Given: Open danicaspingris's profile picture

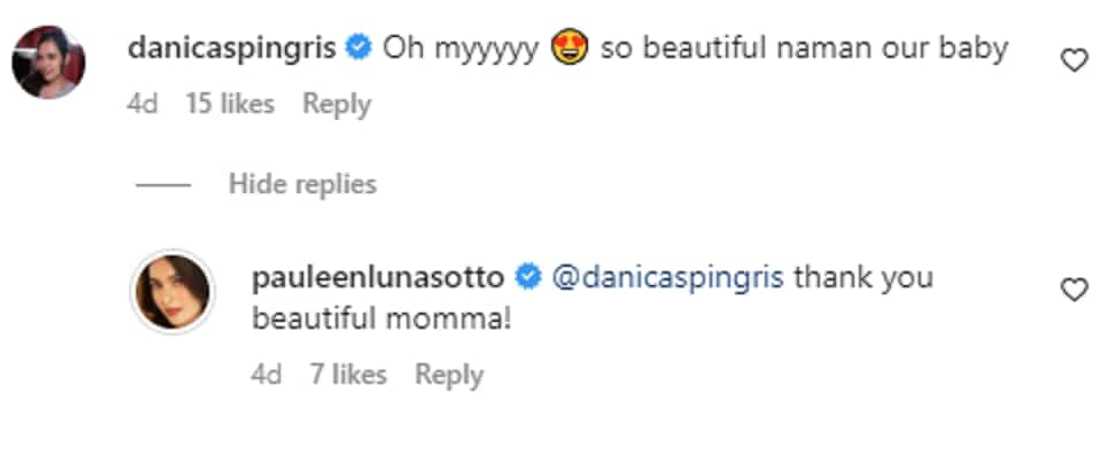Looking at the screenshot, I should coord(48,62).
